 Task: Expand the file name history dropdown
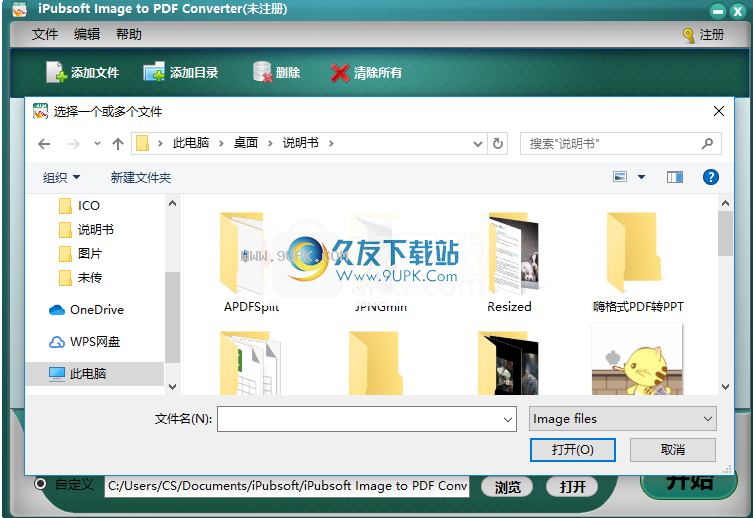[x=508, y=419]
